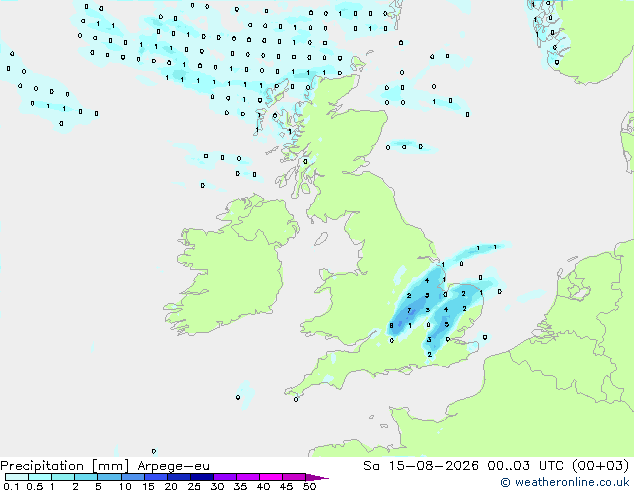The width and height of the screenshot is (634, 490).
Task: Click the "45" legend scale label
Action: pos(286,486)
